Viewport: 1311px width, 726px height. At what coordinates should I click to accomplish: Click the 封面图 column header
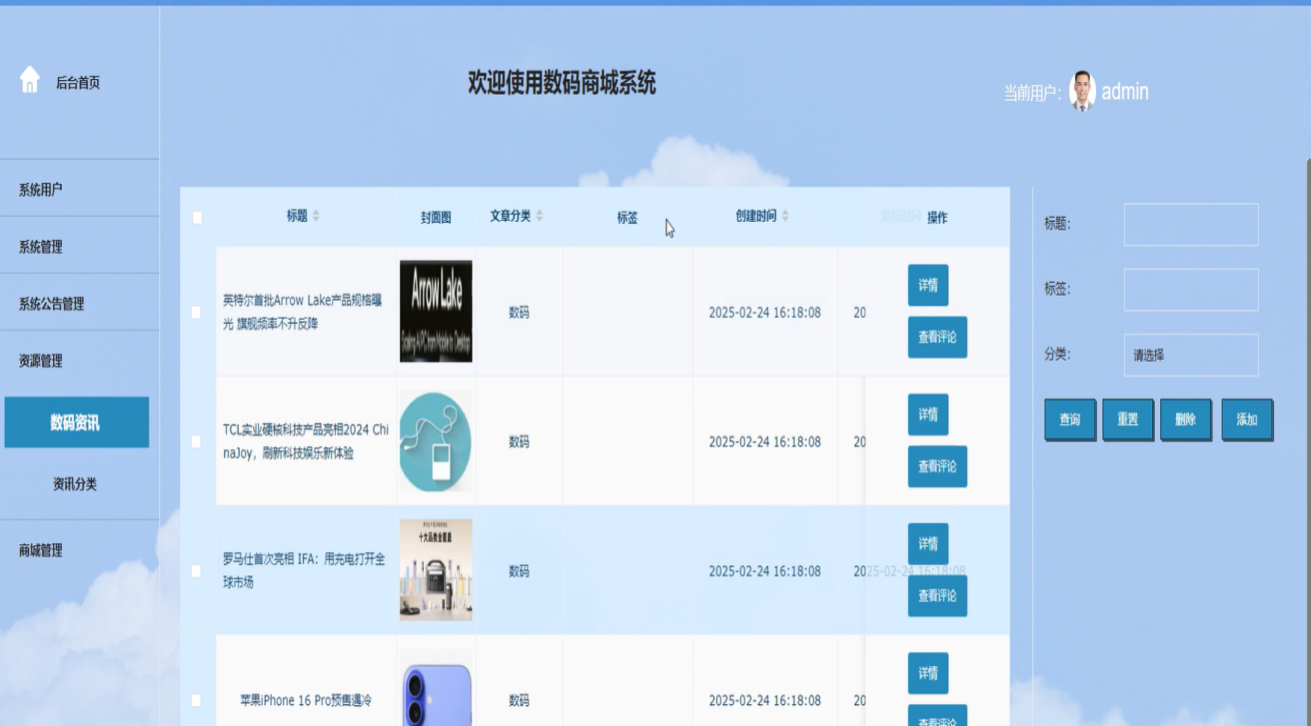[x=436, y=218]
